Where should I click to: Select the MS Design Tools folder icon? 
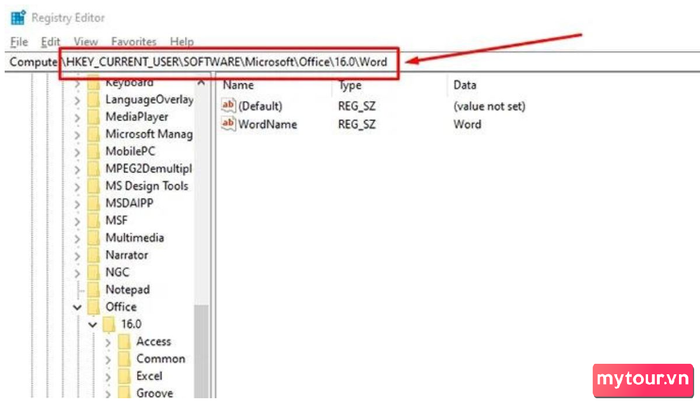[x=94, y=186]
